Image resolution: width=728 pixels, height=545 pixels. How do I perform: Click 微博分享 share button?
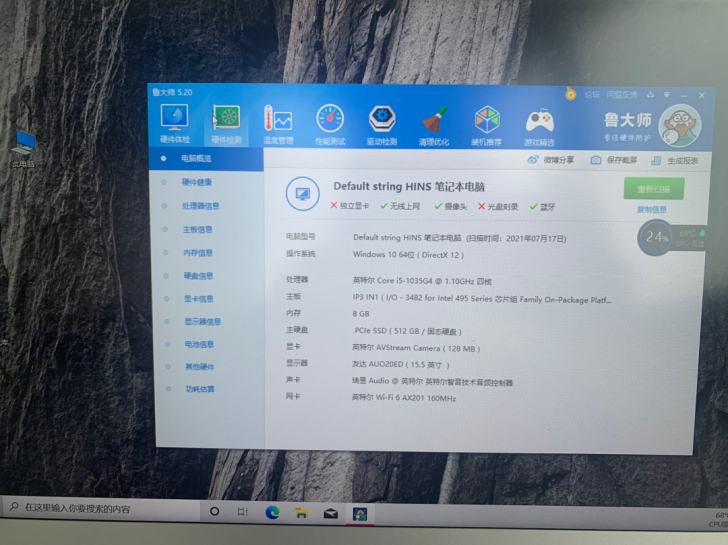552,160
